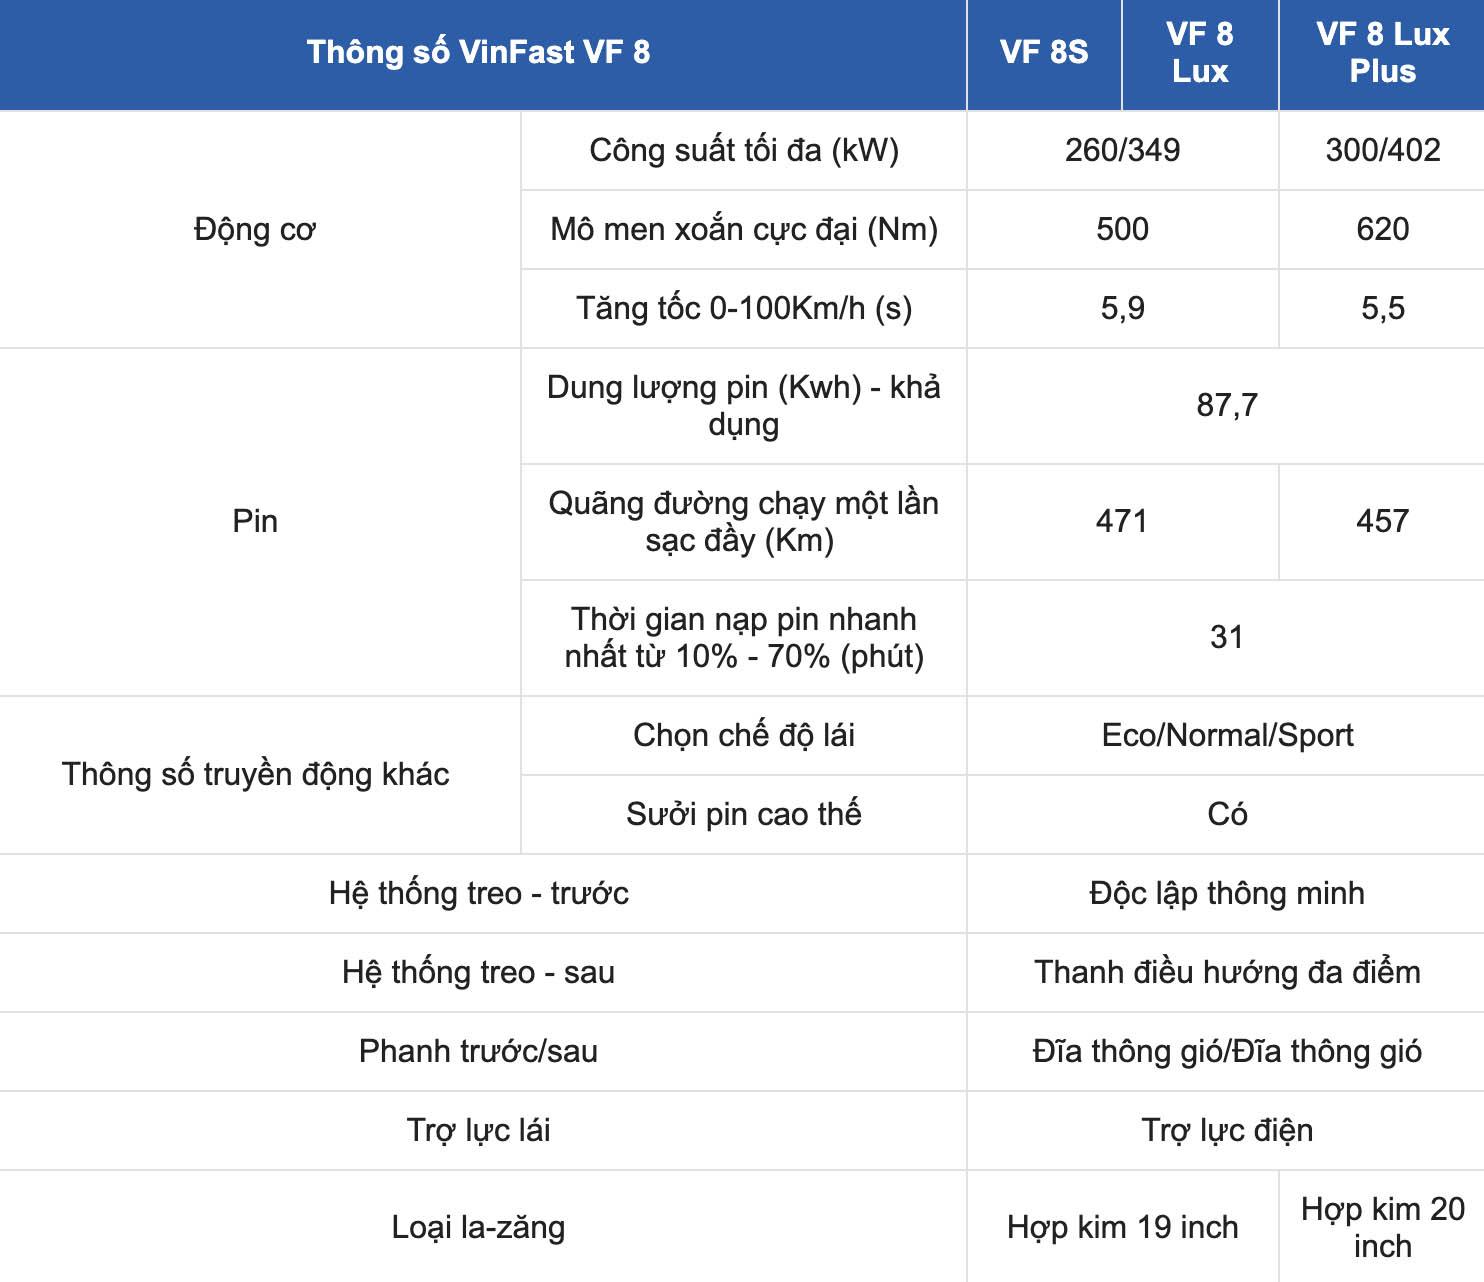Click the 'Thông số VinFast VF 8' header cell
Image resolution: width=1484 pixels, height=1282 pixels.
coord(478,52)
